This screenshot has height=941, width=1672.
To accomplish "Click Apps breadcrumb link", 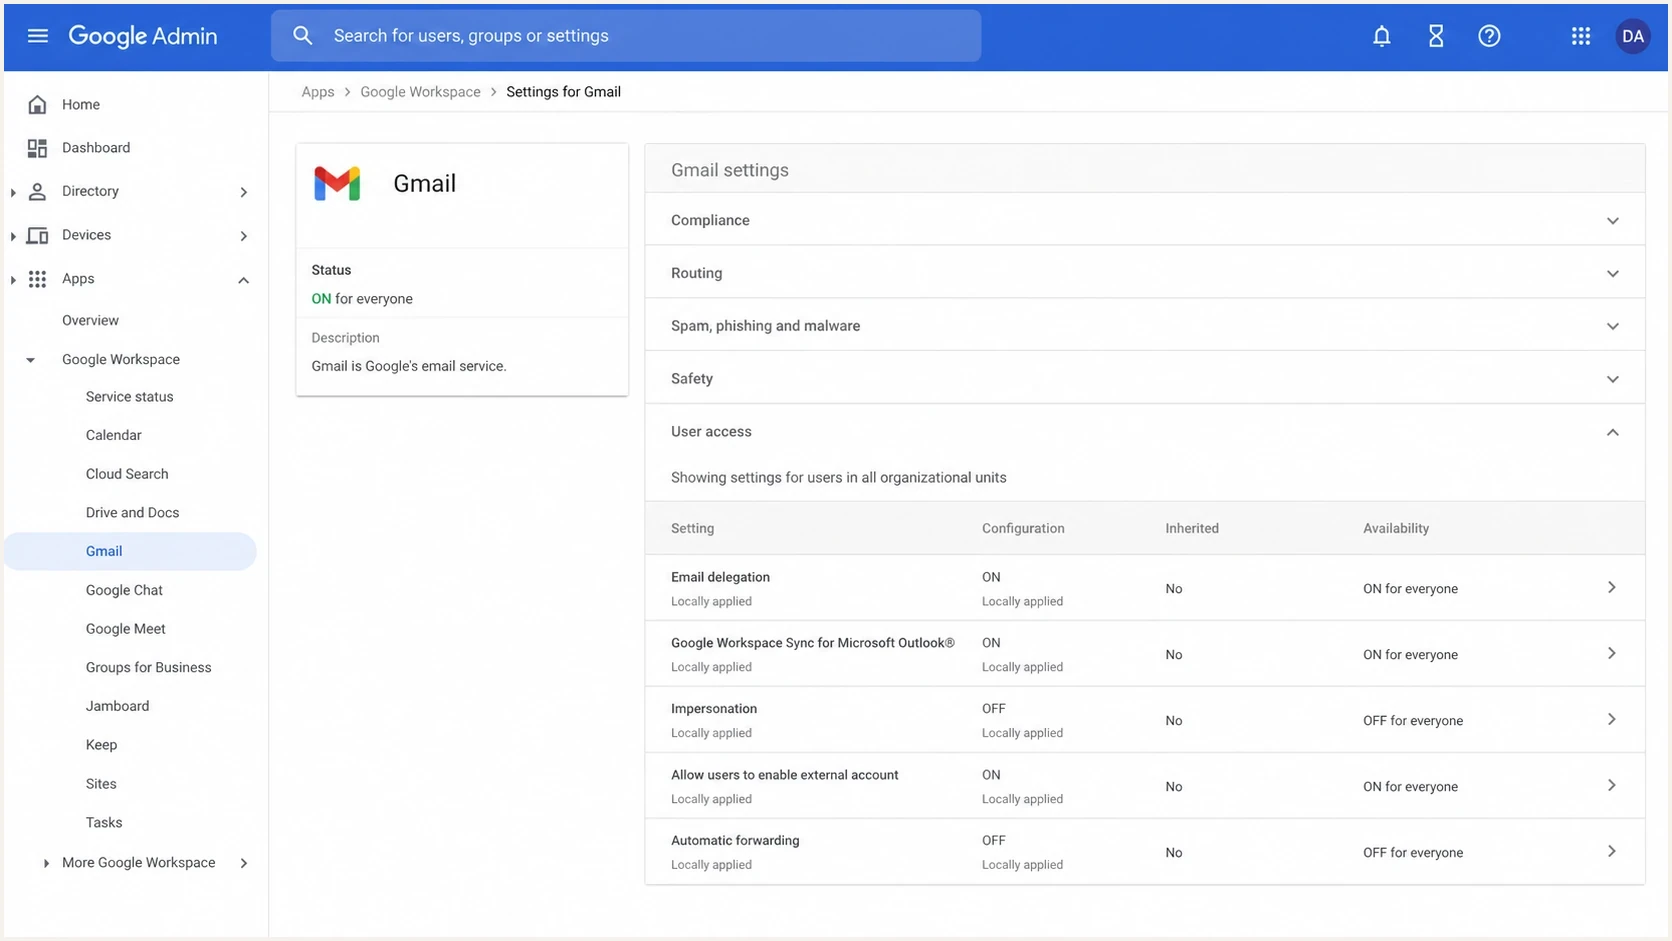I will (318, 92).
